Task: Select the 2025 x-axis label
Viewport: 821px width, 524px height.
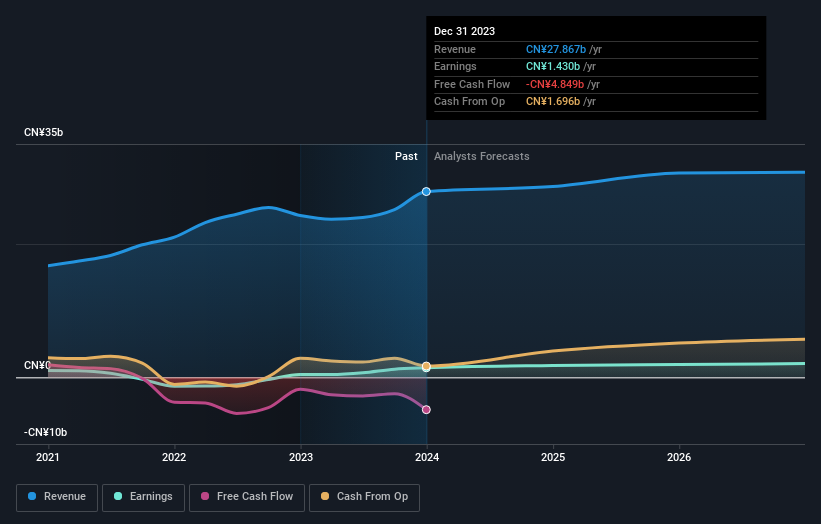Action: point(553,457)
